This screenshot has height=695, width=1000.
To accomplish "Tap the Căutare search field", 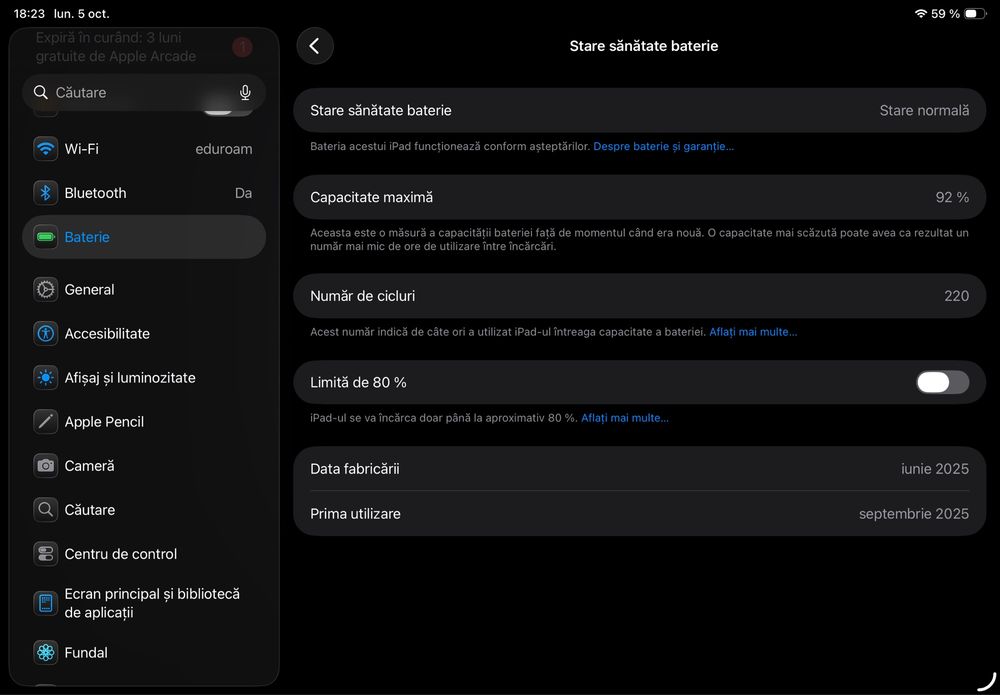I will tap(144, 92).
